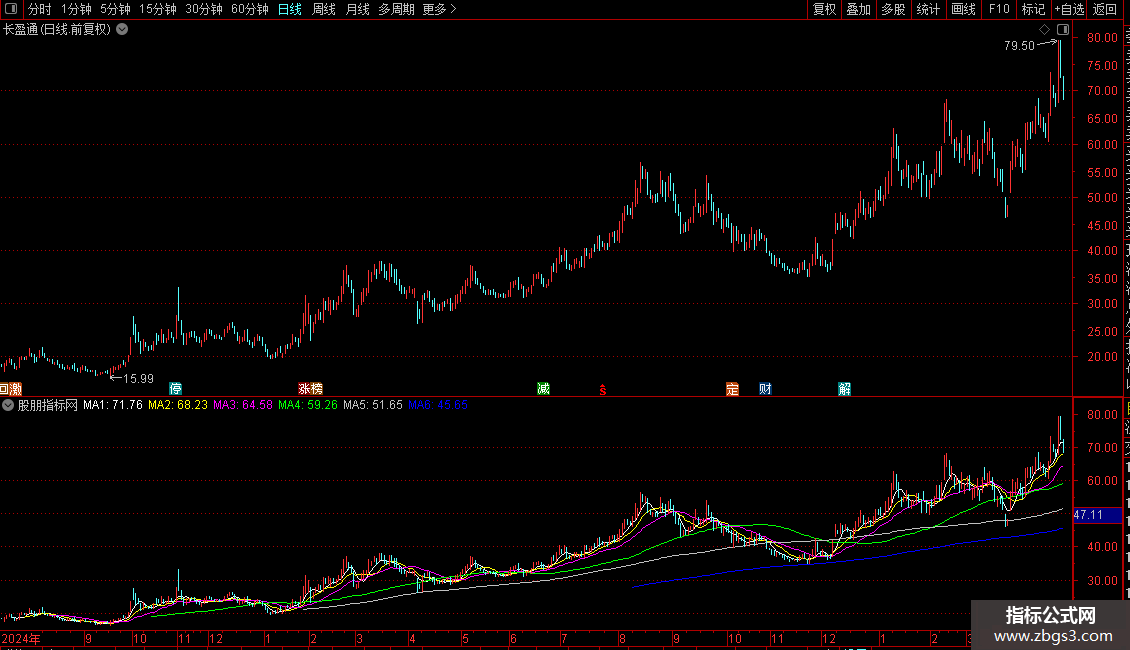The image size is (1130, 650).
Task: Activate the 画线 drawing tools button
Action: click(x=964, y=9)
